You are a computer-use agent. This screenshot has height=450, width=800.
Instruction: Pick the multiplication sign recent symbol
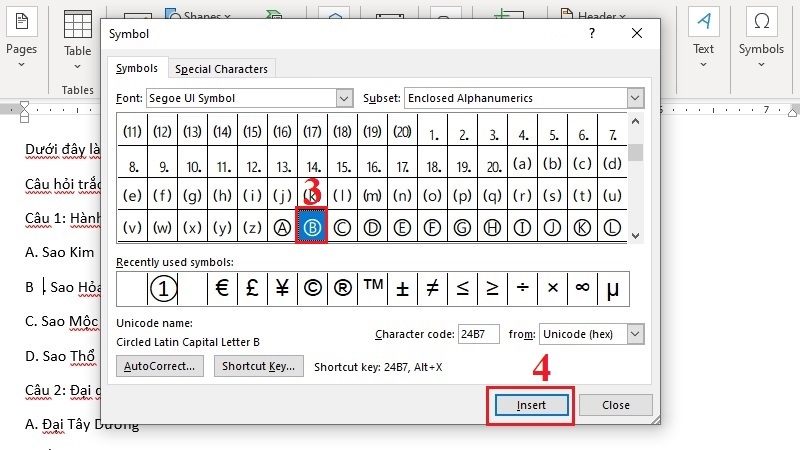pyautogui.click(x=553, y=289)
